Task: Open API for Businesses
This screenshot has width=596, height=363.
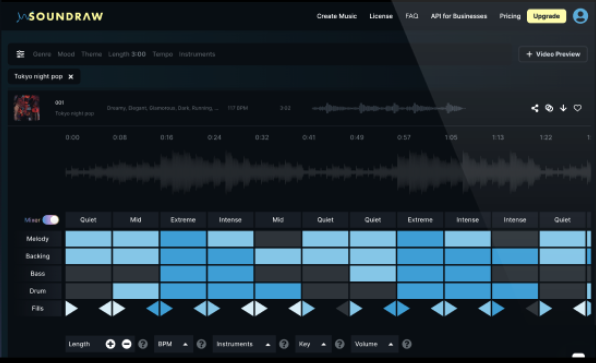Action: [459, 16]
